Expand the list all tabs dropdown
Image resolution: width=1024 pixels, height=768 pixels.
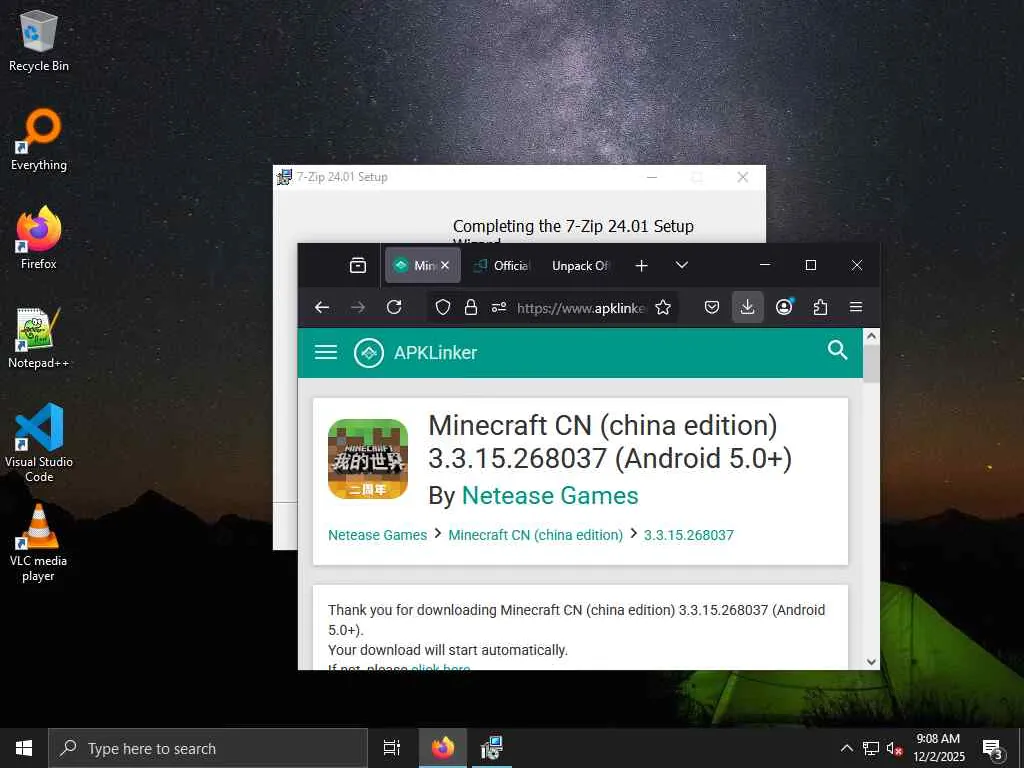point(682,265)
